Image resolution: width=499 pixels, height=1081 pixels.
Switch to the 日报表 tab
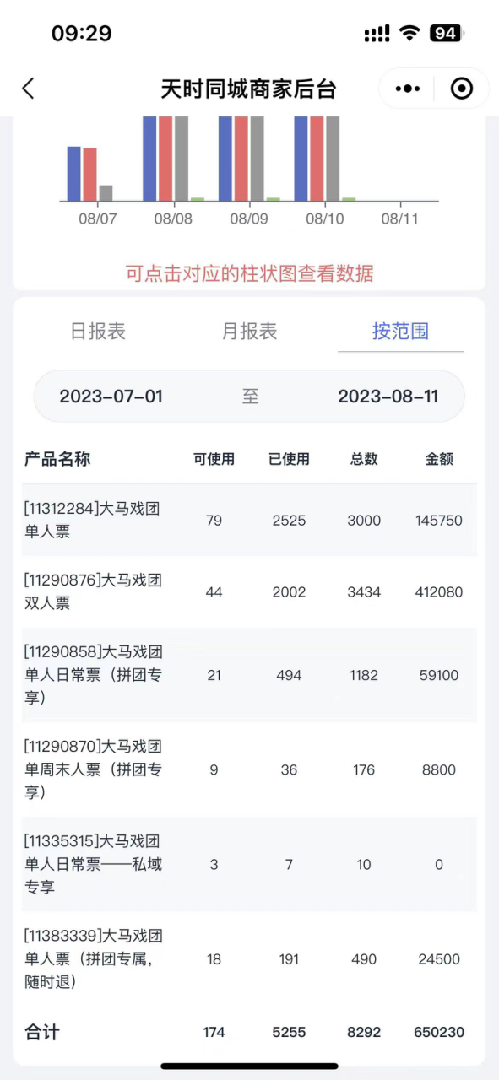[99, 331]
